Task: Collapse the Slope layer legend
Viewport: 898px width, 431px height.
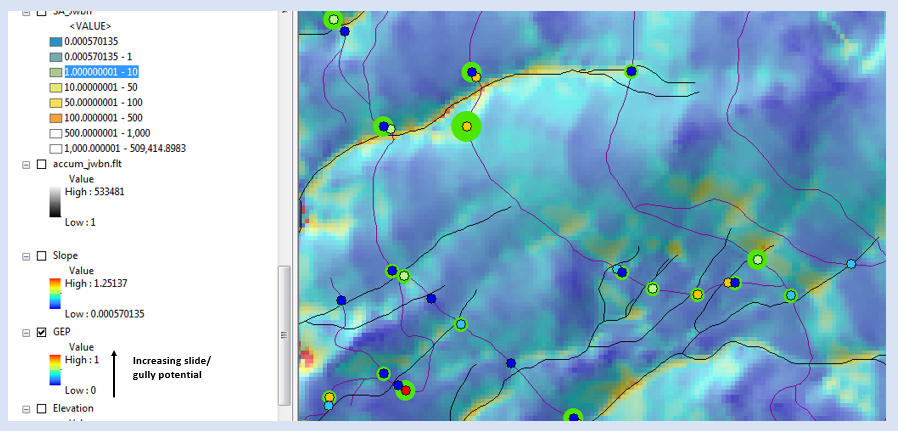Action: coord(26,256)
